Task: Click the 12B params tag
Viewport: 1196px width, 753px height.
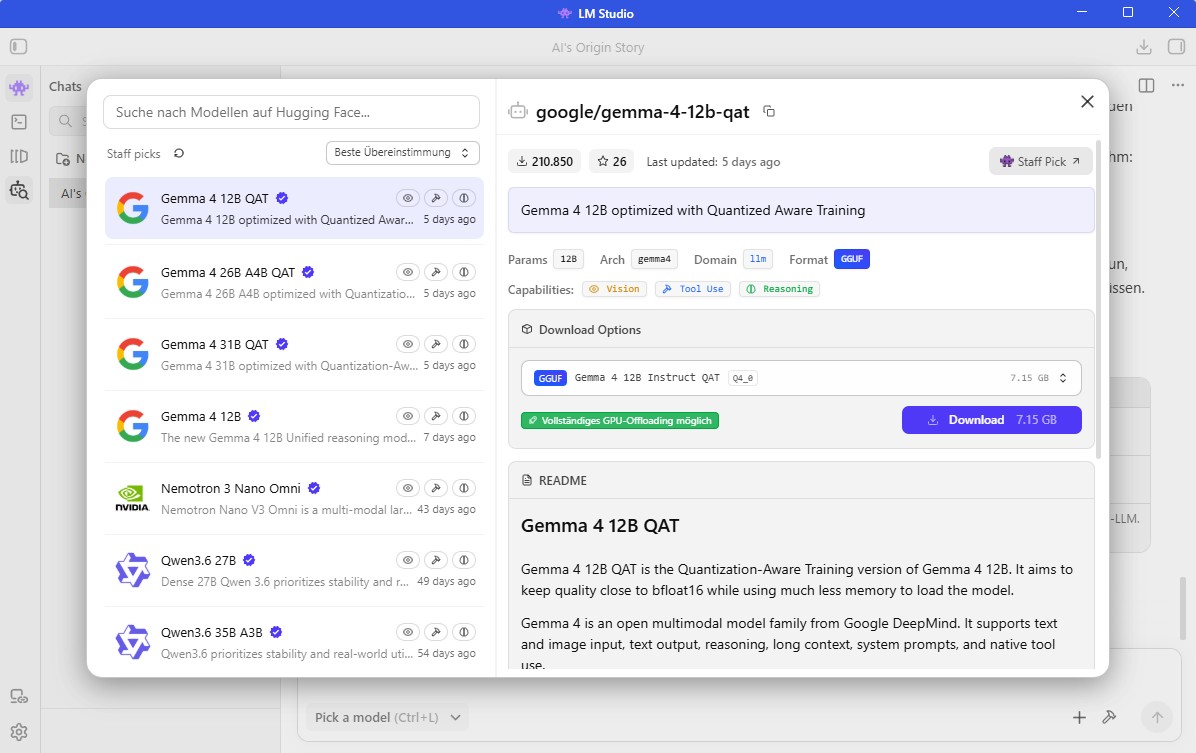Action: (x=568, y=259)
